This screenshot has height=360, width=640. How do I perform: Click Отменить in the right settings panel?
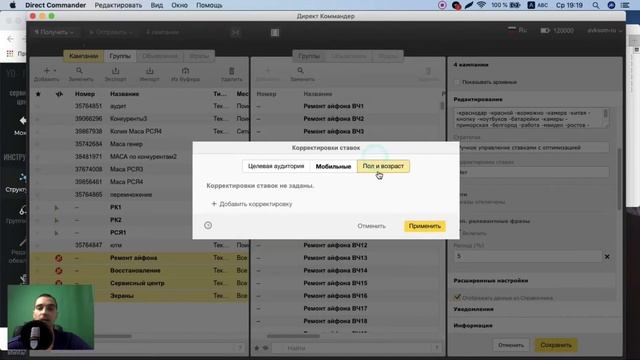(511, 345)
